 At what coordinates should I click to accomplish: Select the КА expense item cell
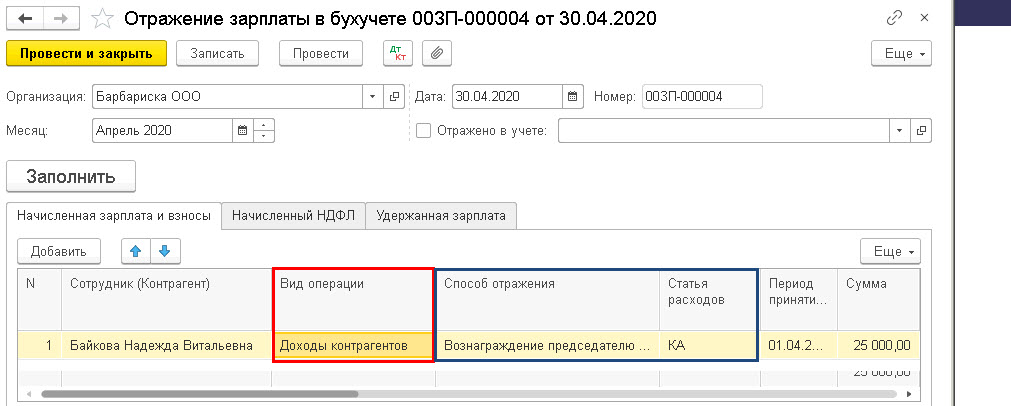coord(708,346)
